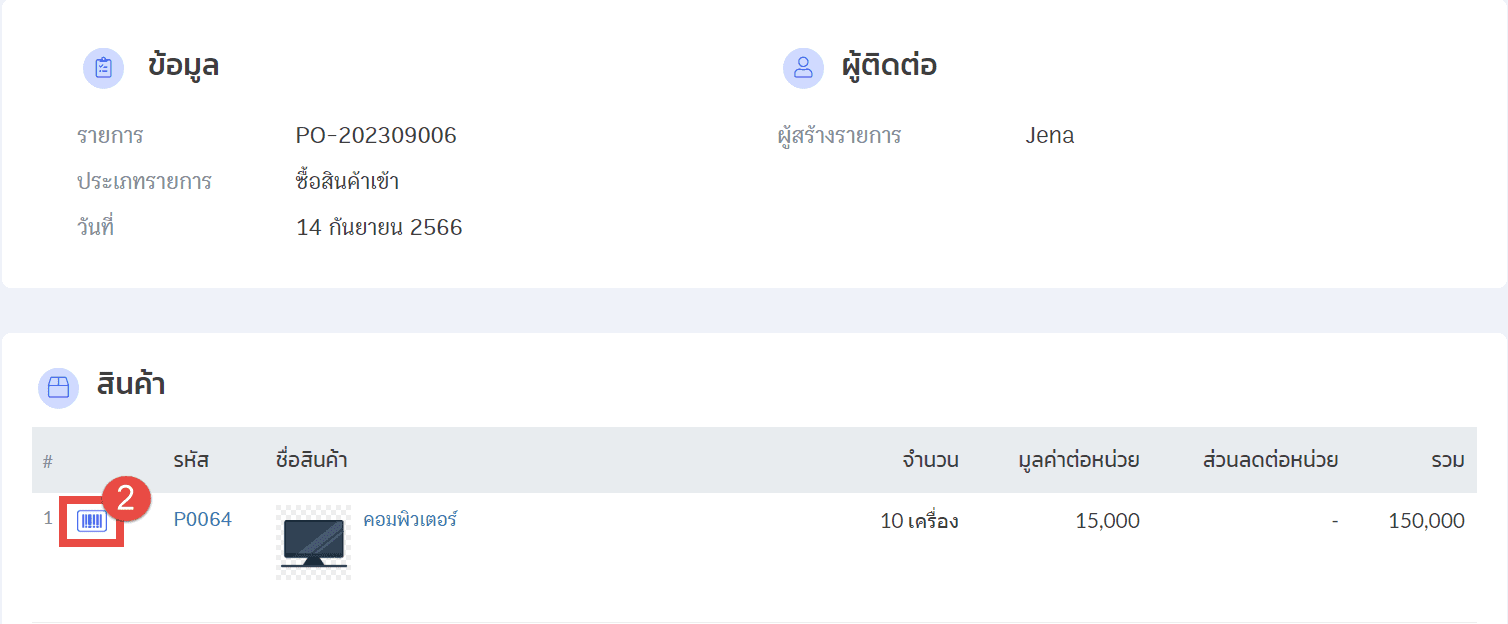Click the รหัส column header
The width and height of the screenshot is (1508, 624).
click(190, 461)
